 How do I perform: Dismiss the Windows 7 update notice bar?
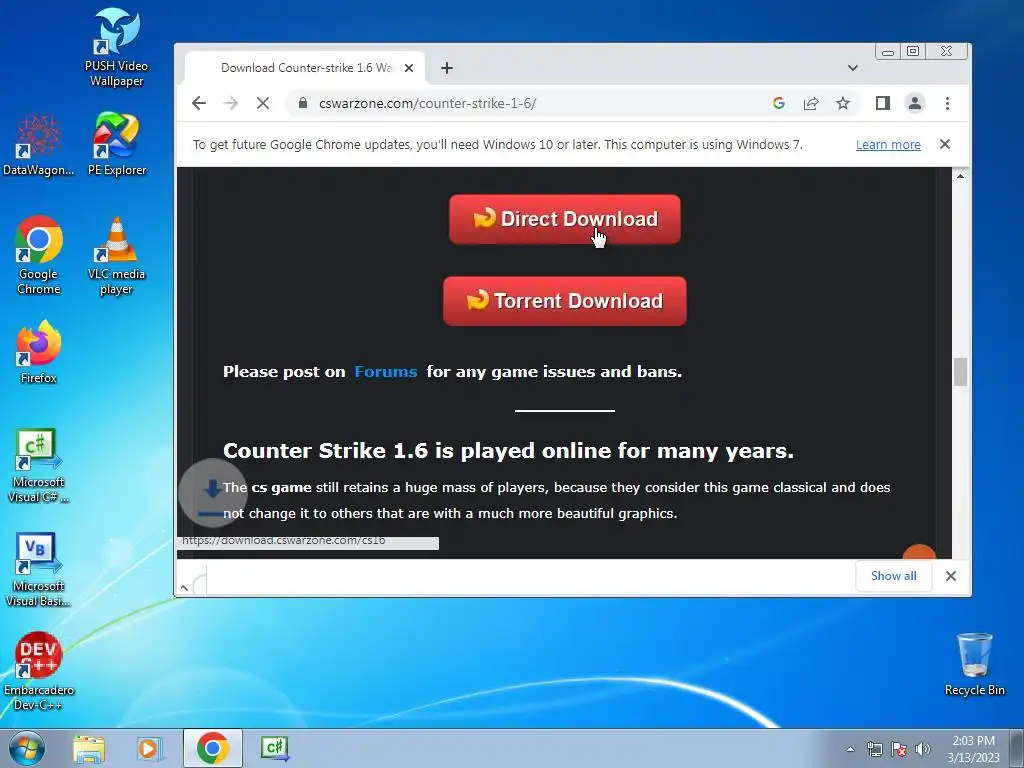[945, 144]
